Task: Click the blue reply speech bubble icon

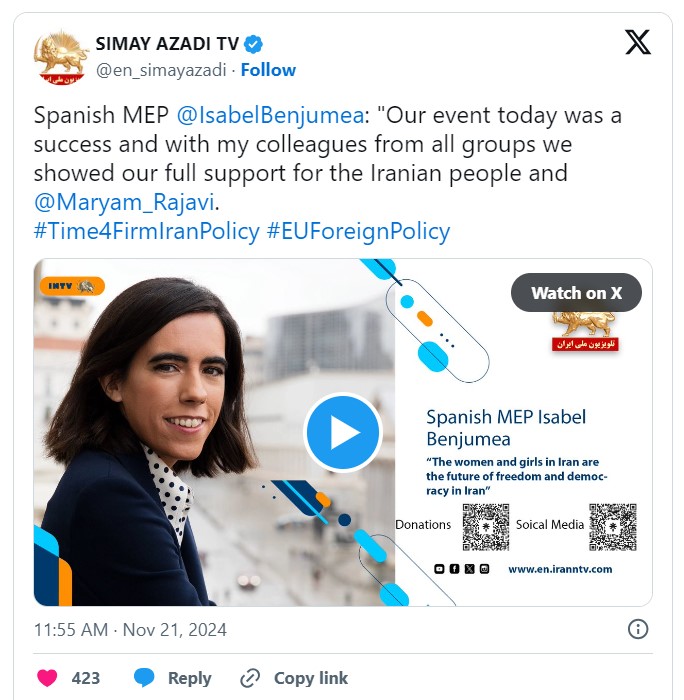Action: click(x=144, y=678)
